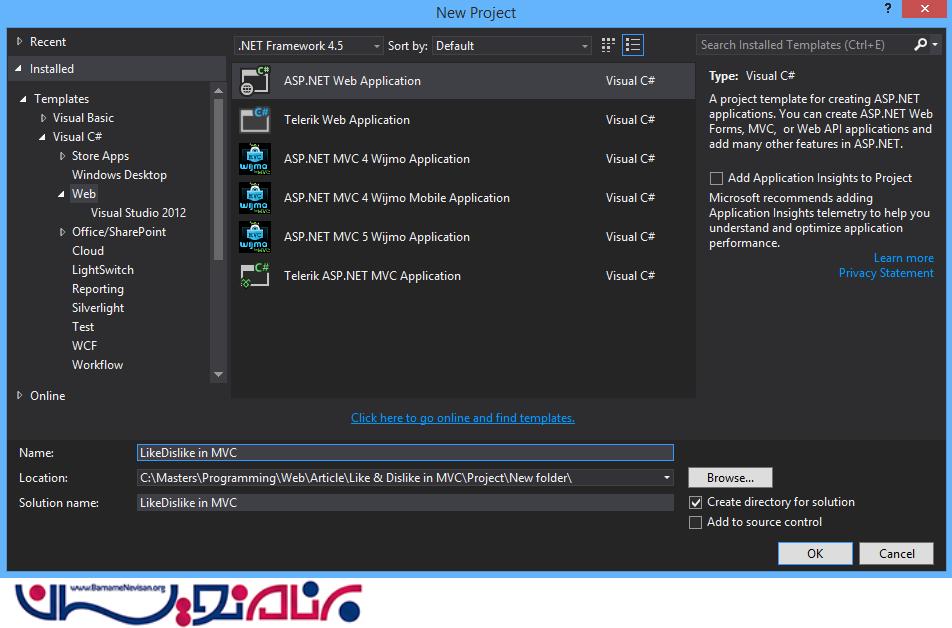Open the online templates search link

click(x=462, y=418)
